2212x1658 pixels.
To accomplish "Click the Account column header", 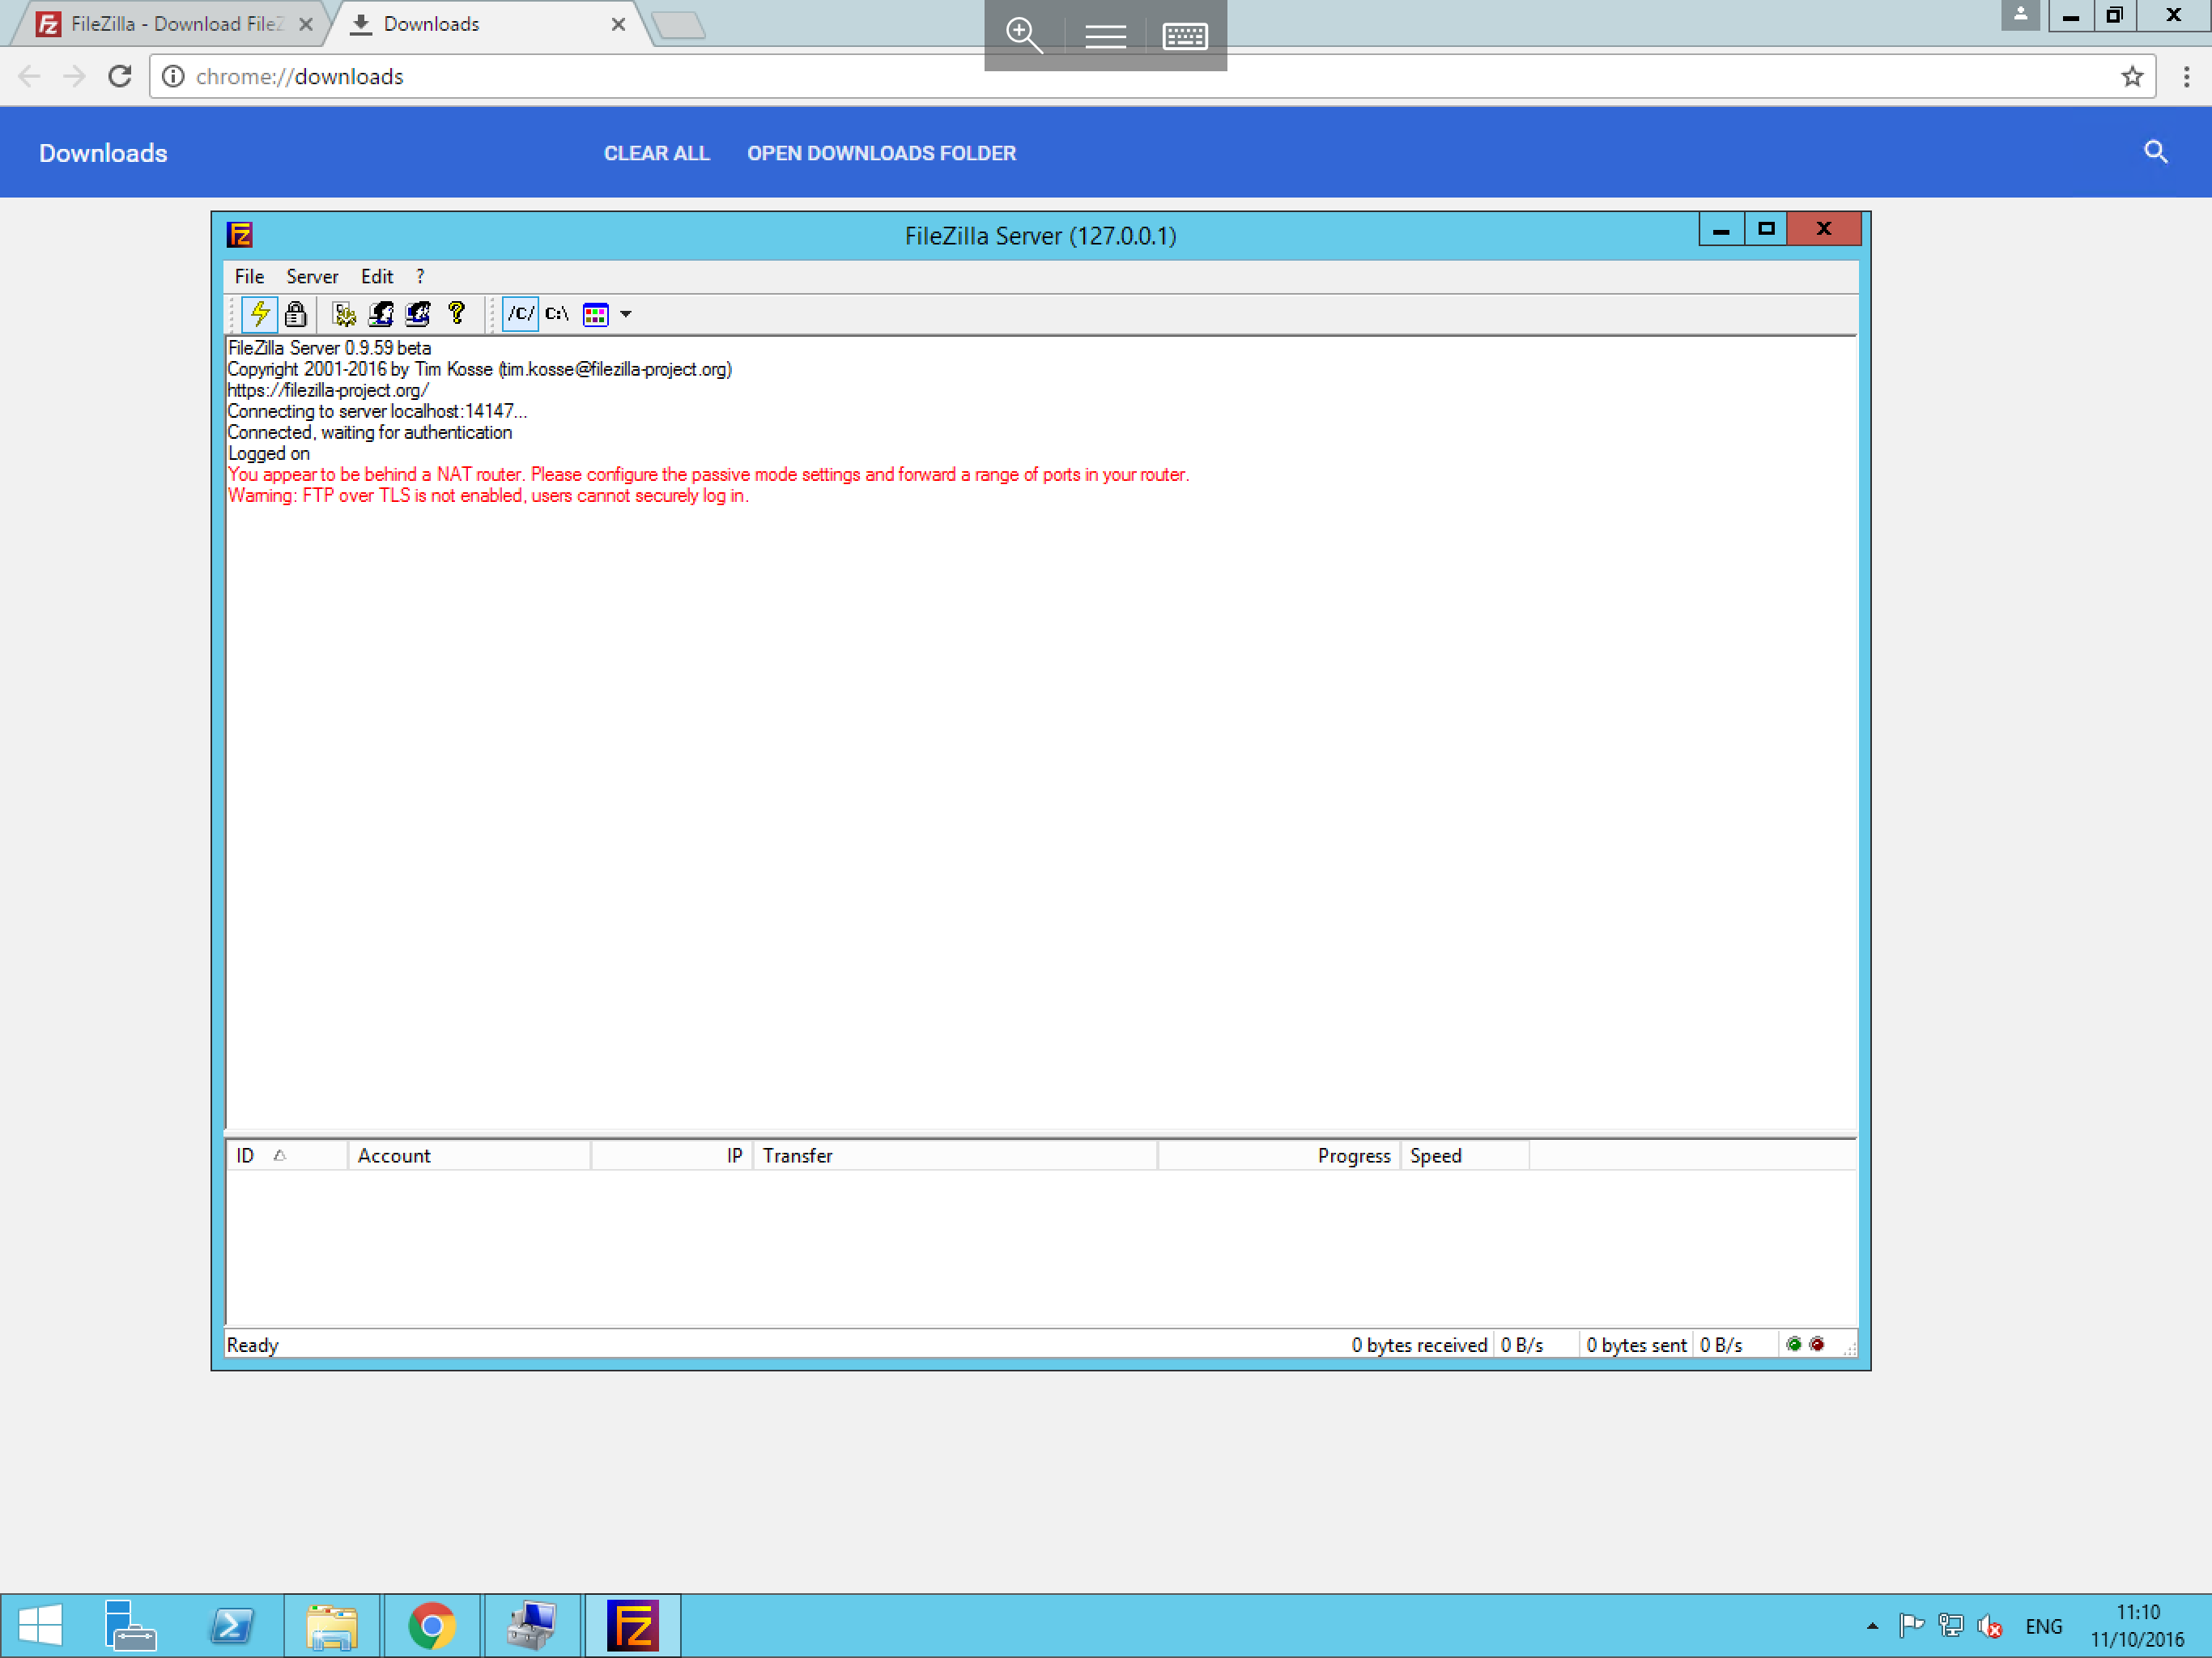I will click(x=469, y=1155).
